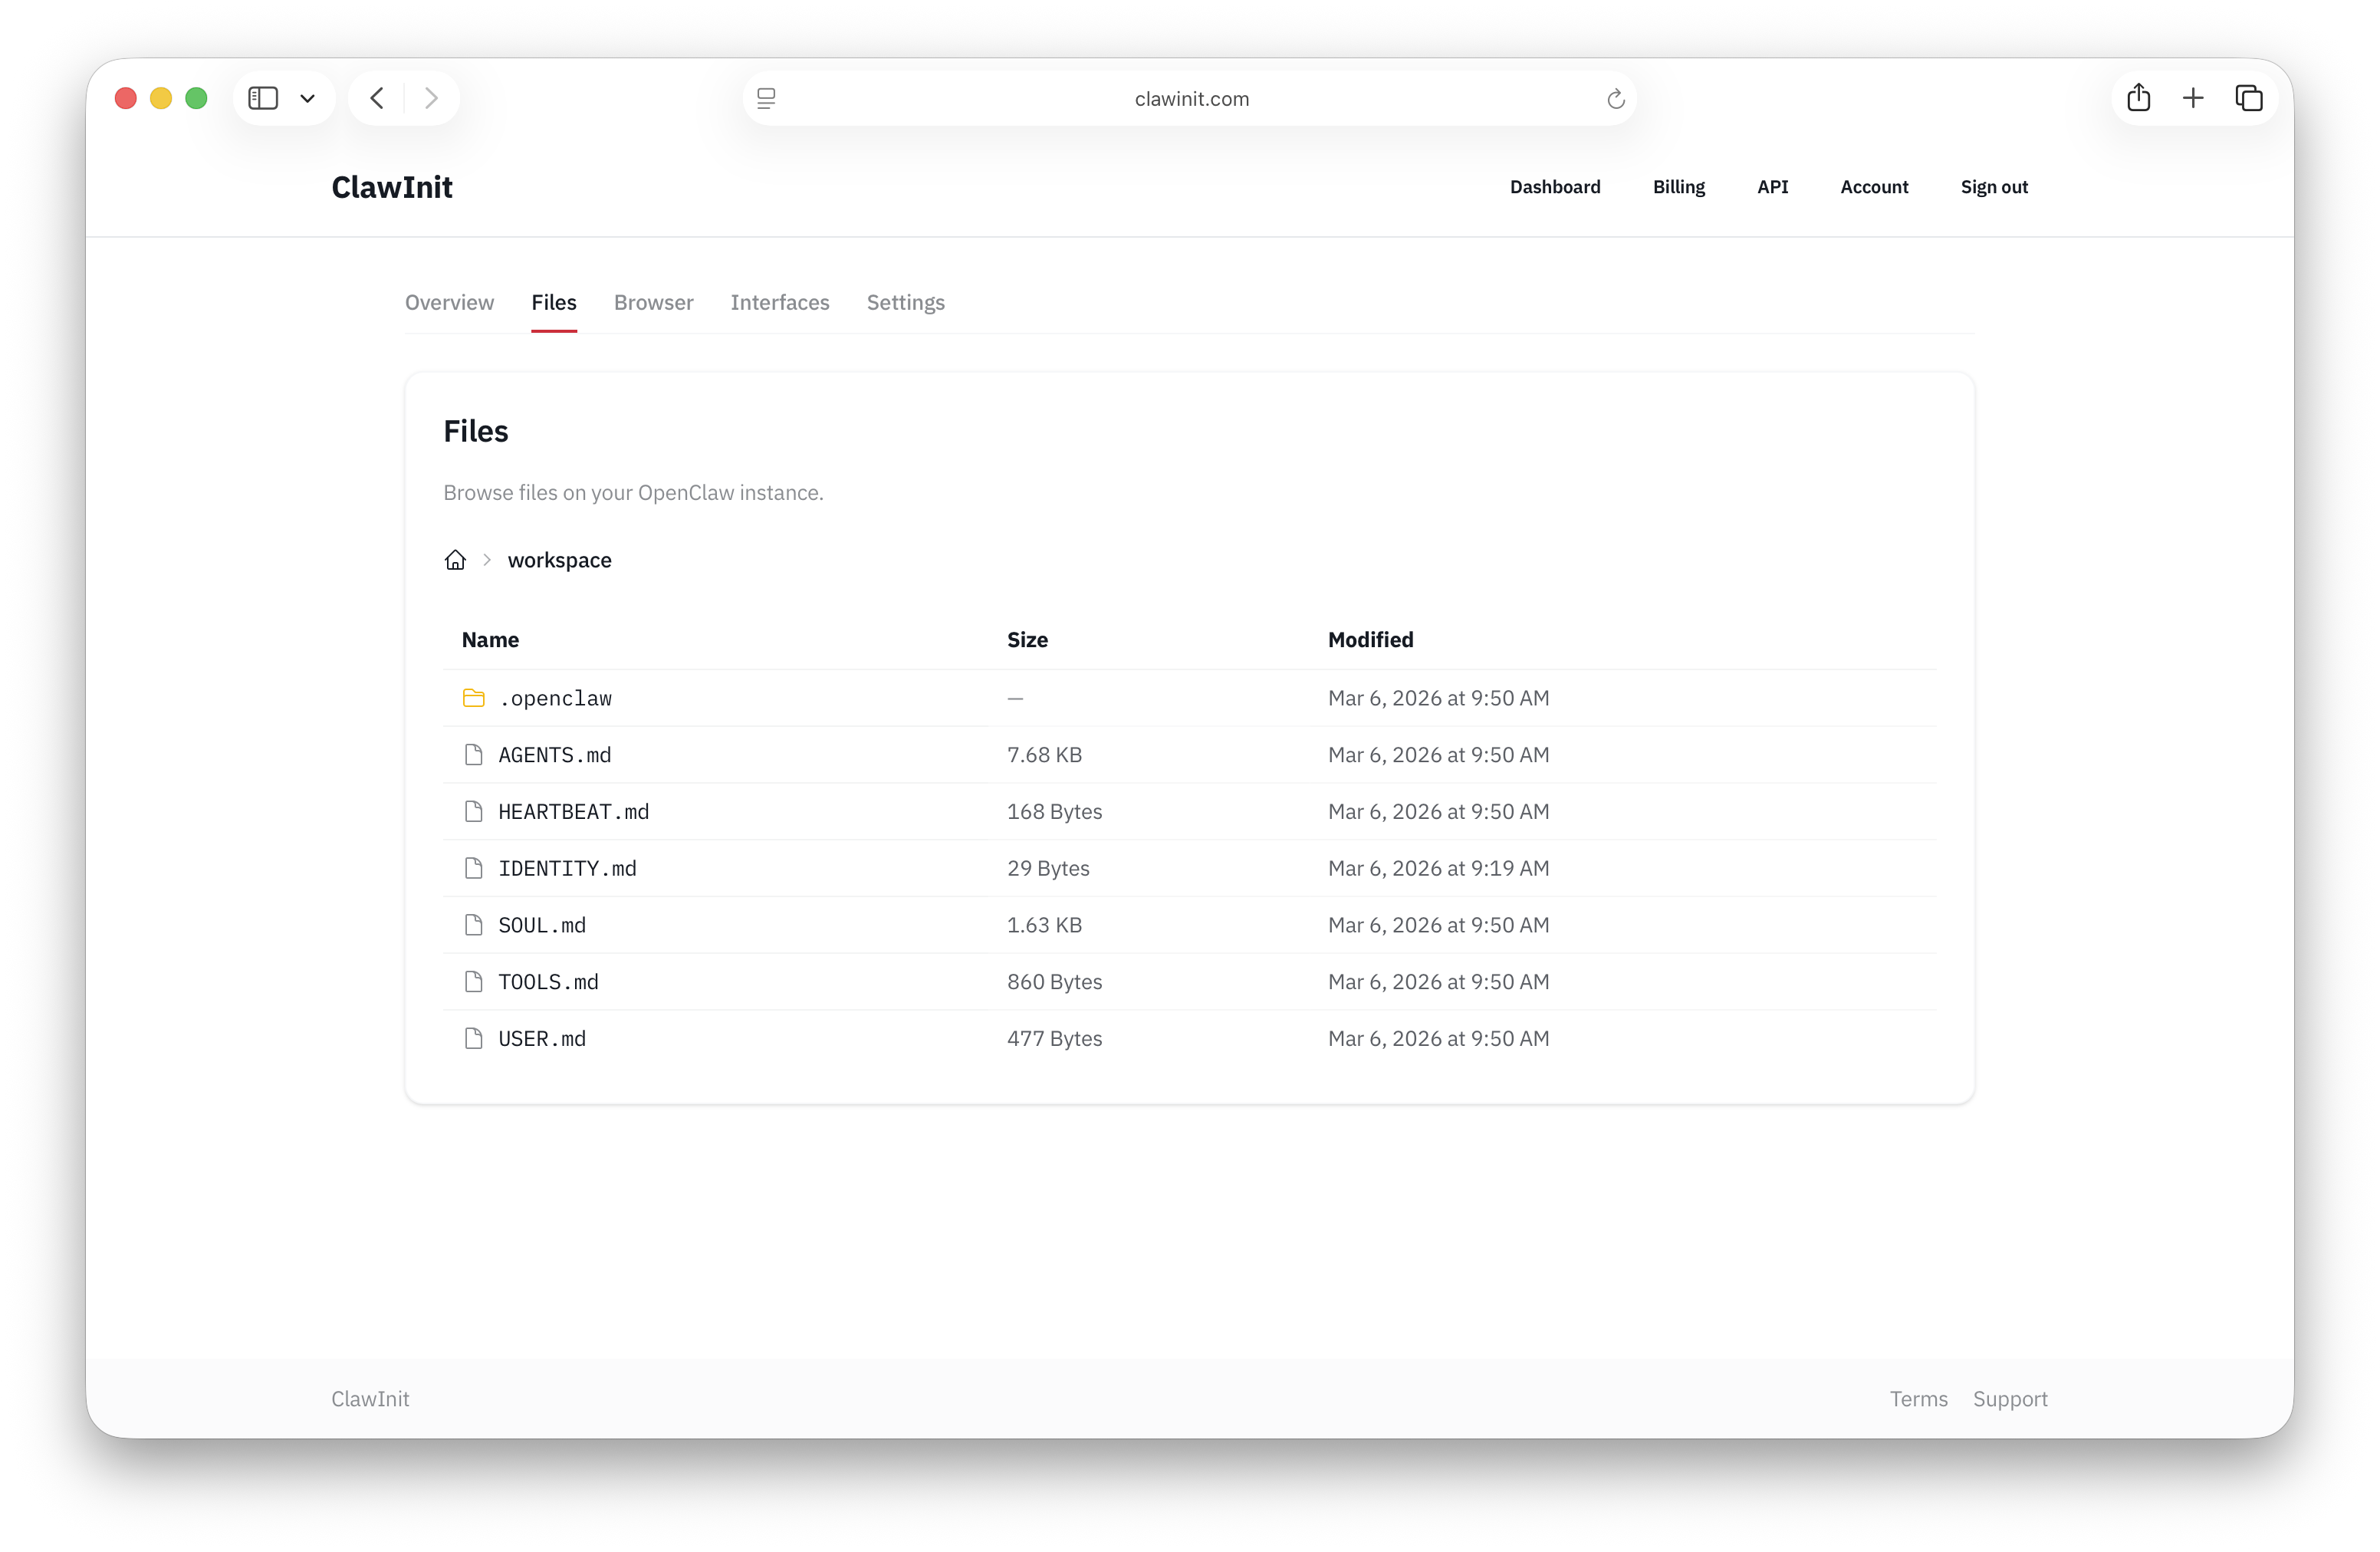Click the breadcrumb chevron after the home icon
Screen dimensions: 2380x1552
point(486,560)
